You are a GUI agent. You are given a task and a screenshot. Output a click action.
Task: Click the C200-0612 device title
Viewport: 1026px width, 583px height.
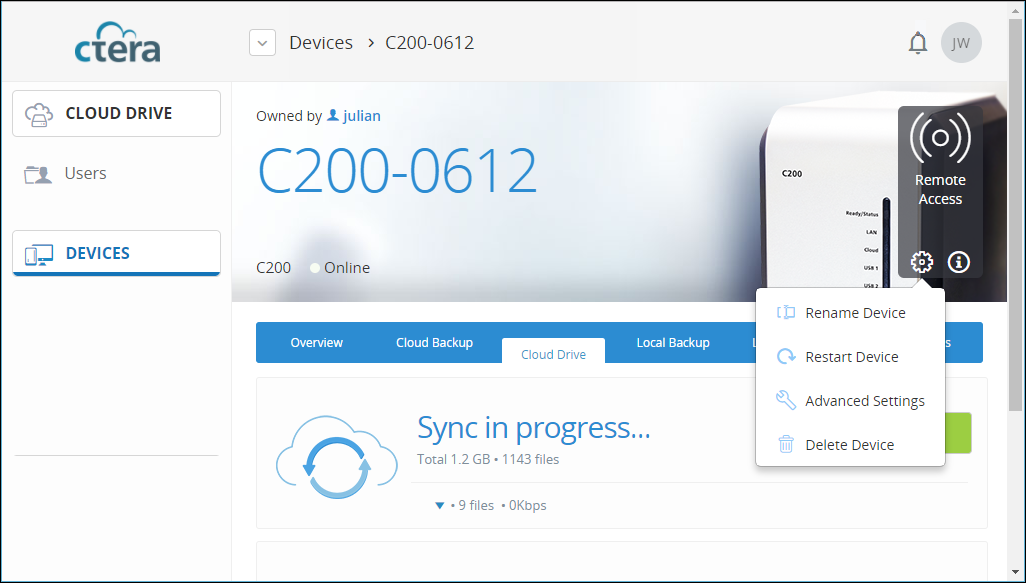pos(397,171)
